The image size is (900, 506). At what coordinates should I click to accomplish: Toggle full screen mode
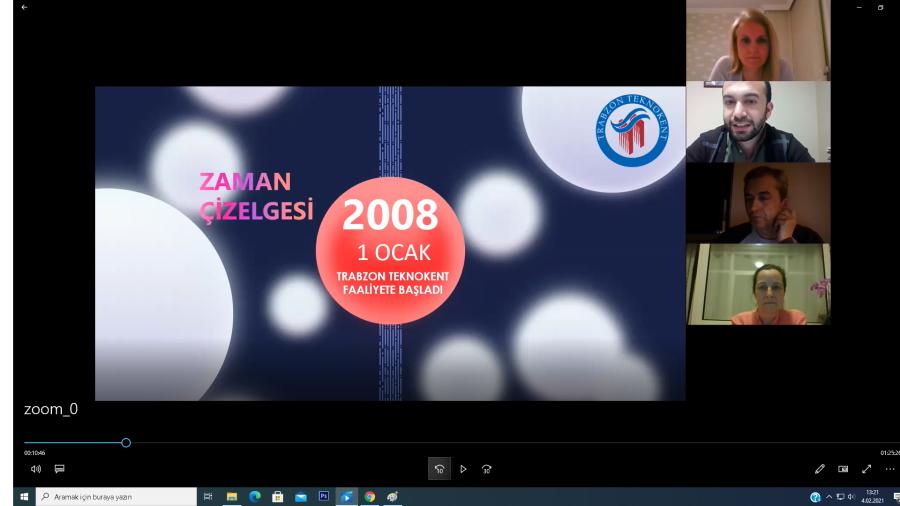click(866, 468)
